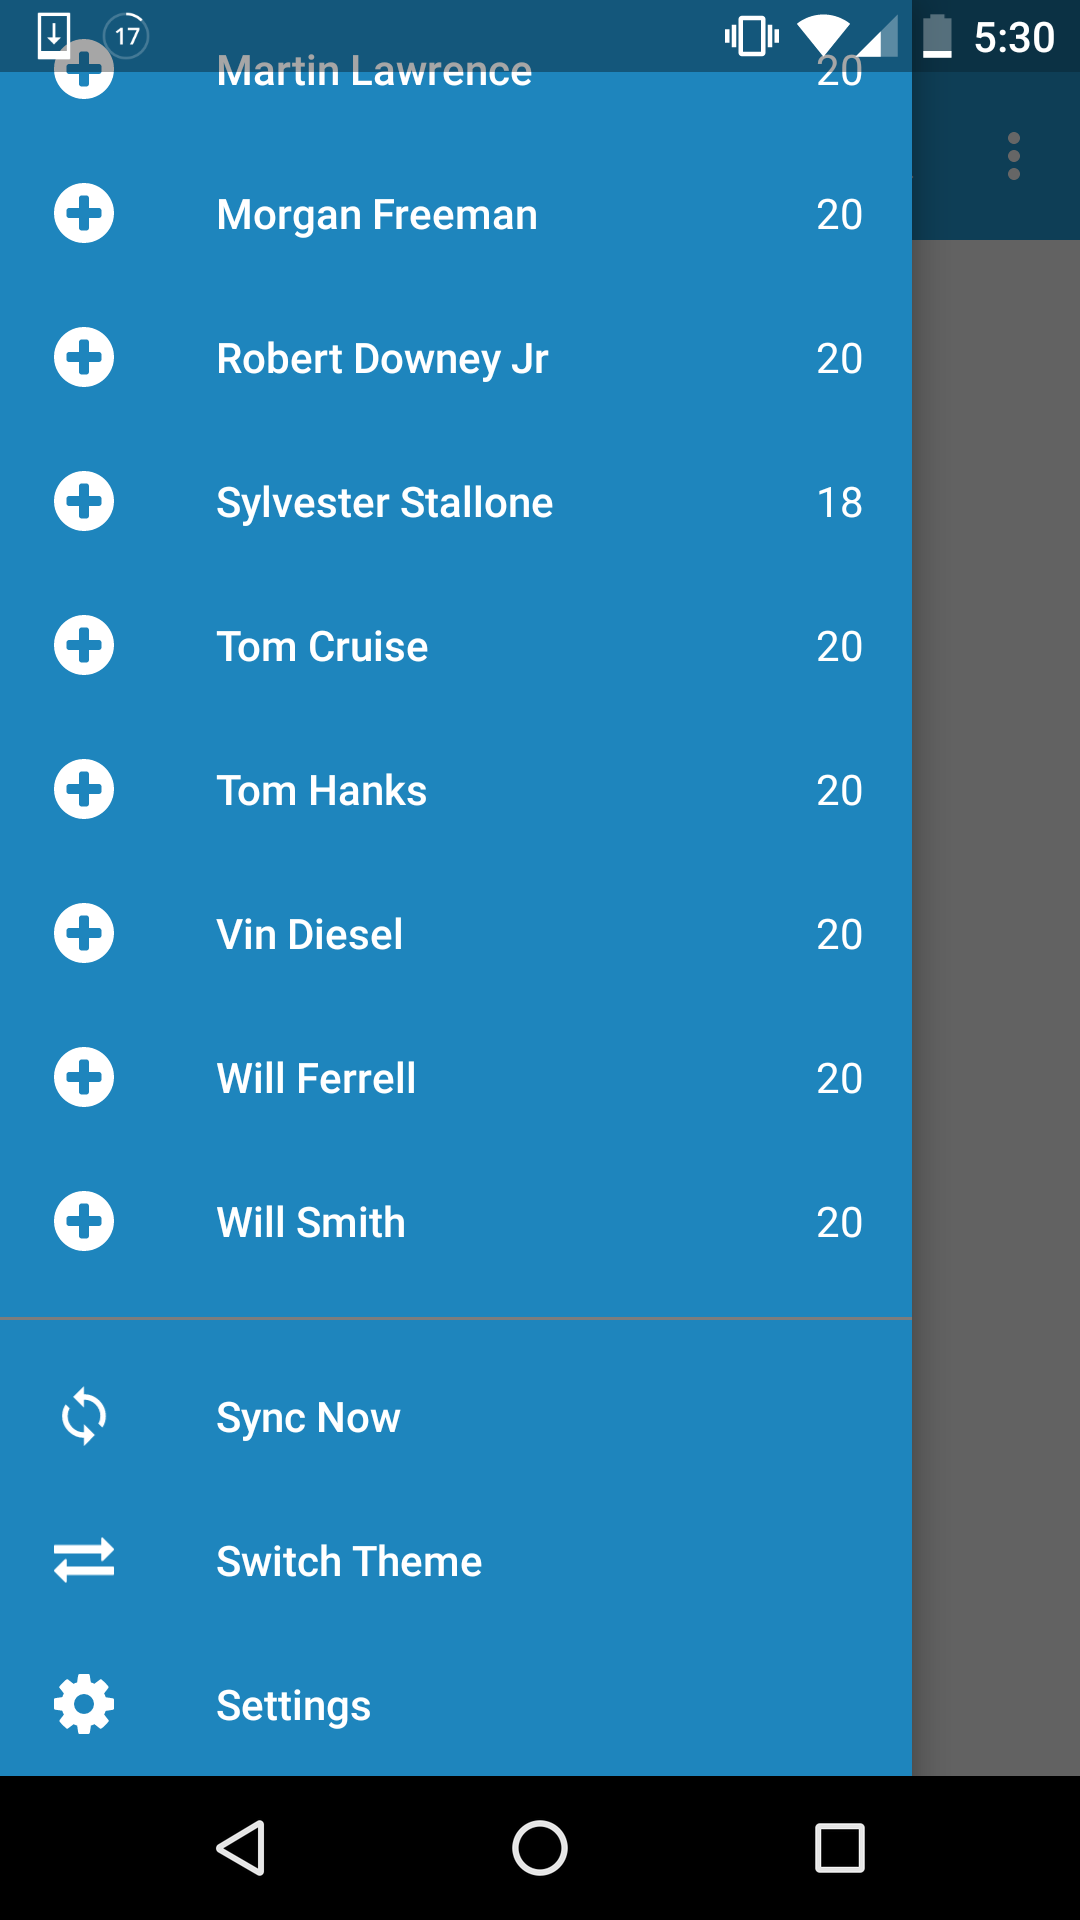Tap the plus icon beside Will Smith
The height and width of the screenshot is (1920, 1080).
tap(84, 1221)
